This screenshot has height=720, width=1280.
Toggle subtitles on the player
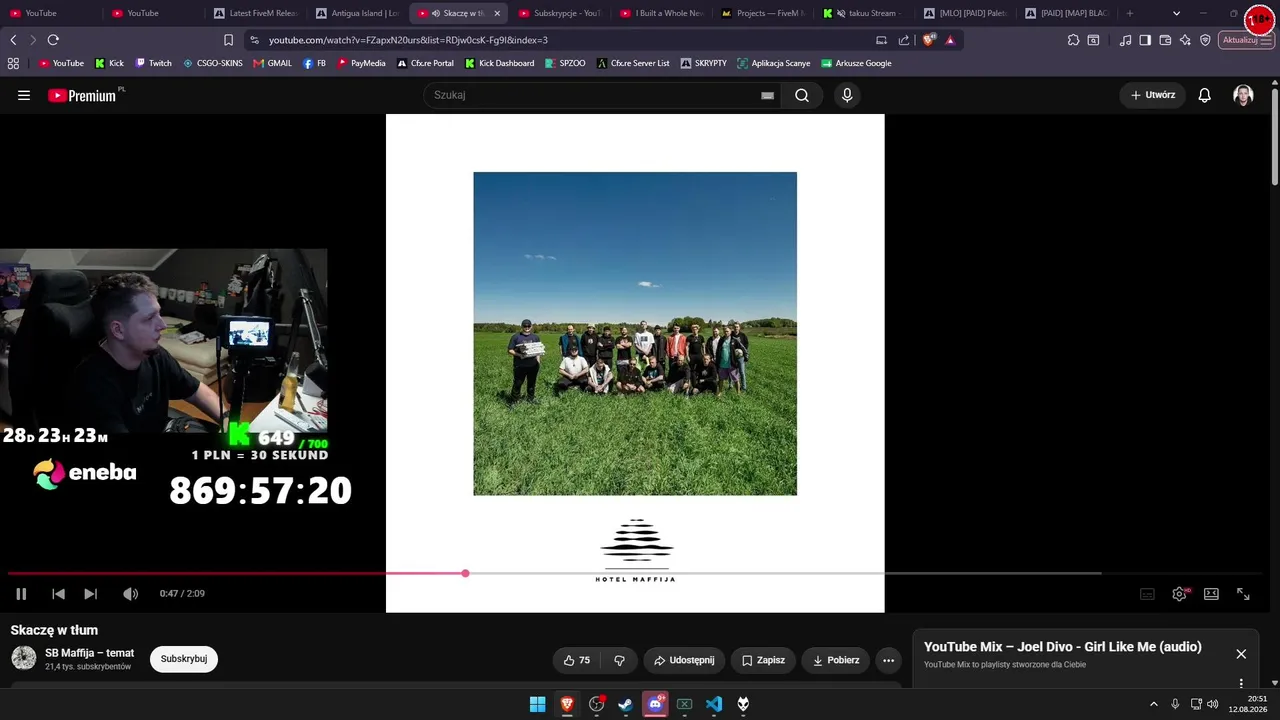pos(1147,594)
